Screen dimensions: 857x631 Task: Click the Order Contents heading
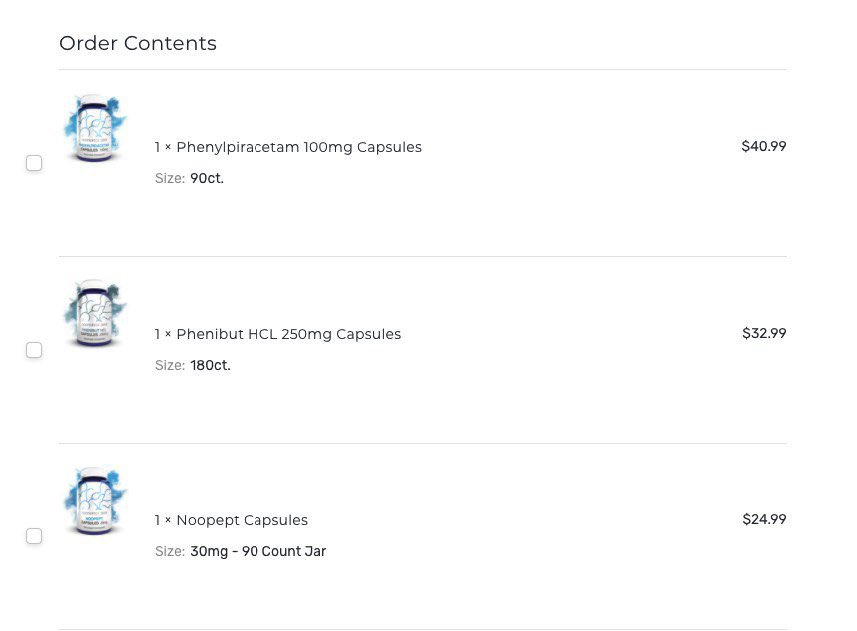click(138, 43)
